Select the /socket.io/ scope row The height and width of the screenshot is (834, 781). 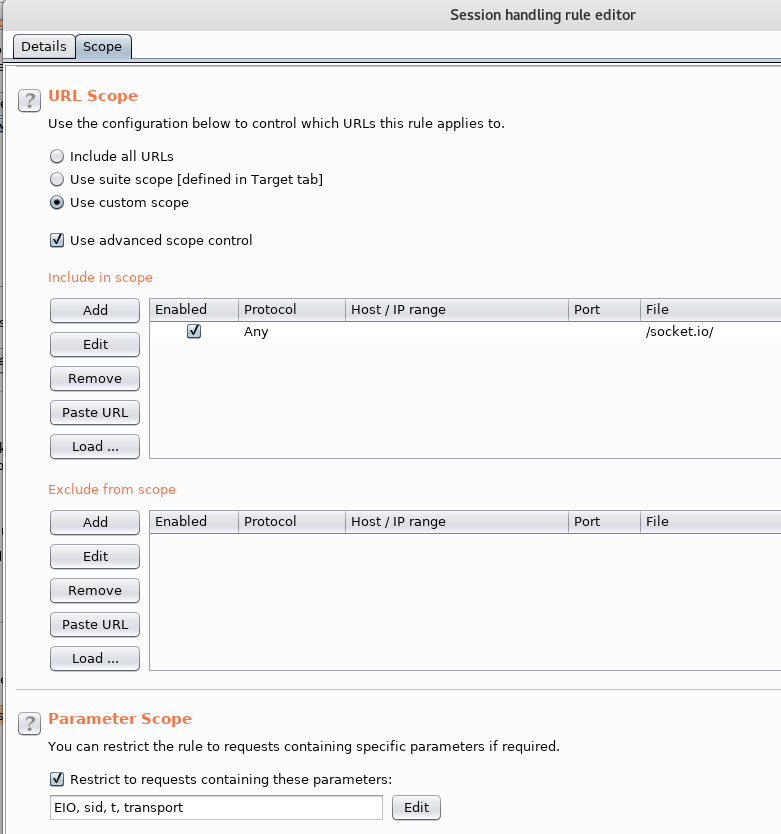pyautogui.click(x=466, y=331)
